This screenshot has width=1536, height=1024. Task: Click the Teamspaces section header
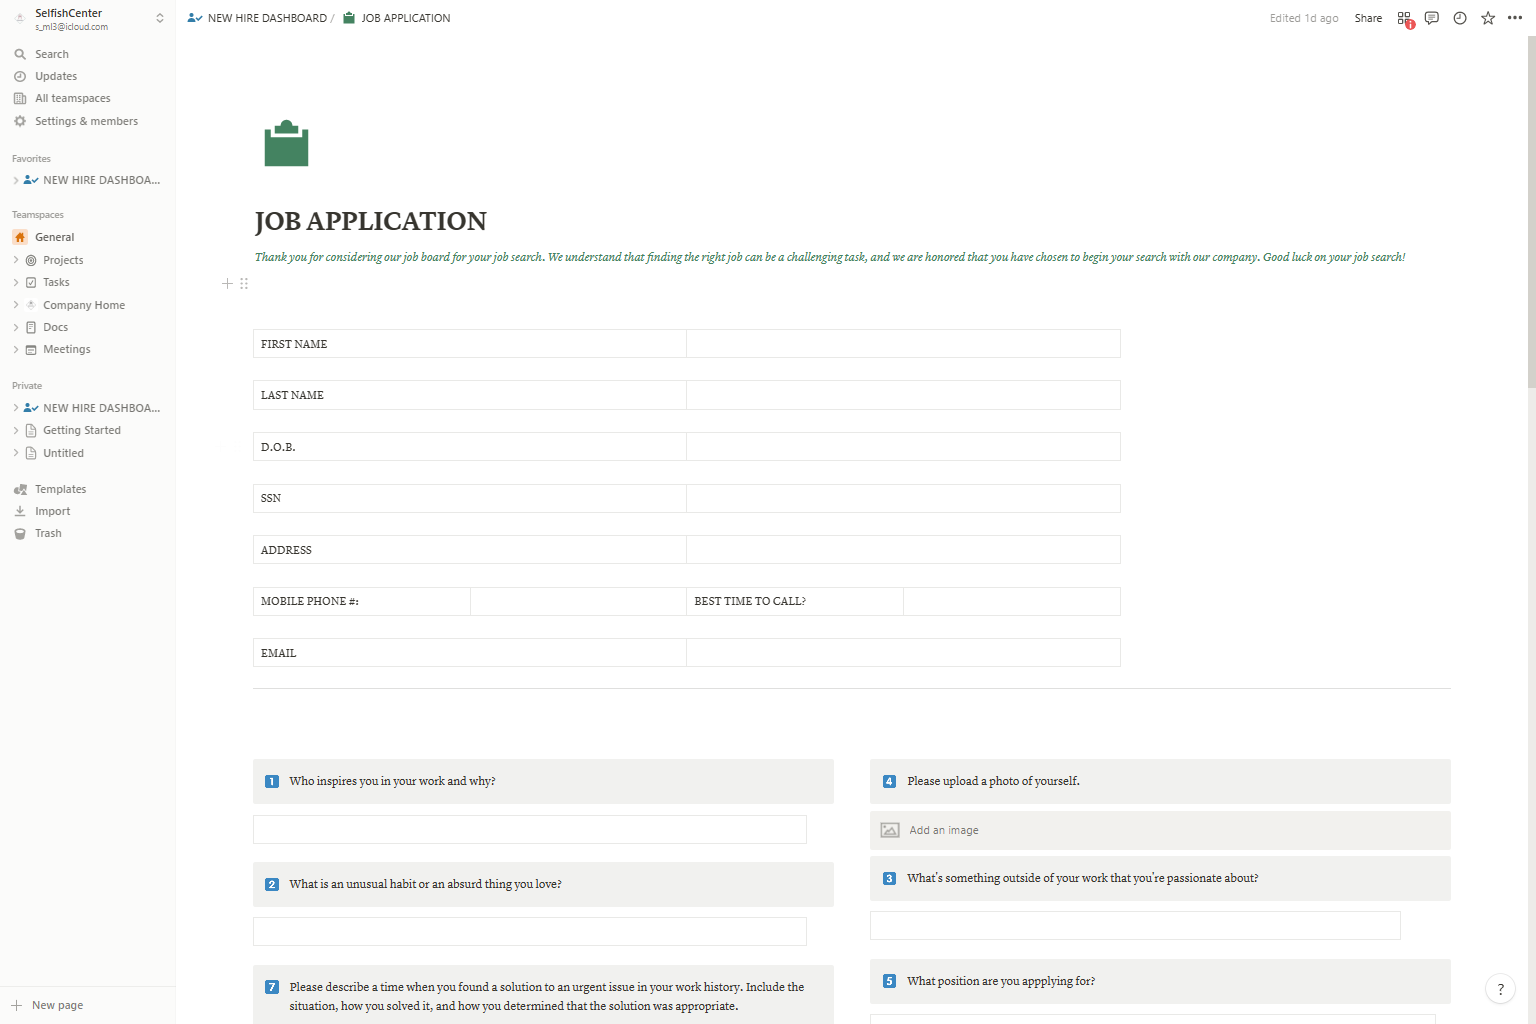click(38, 215)
